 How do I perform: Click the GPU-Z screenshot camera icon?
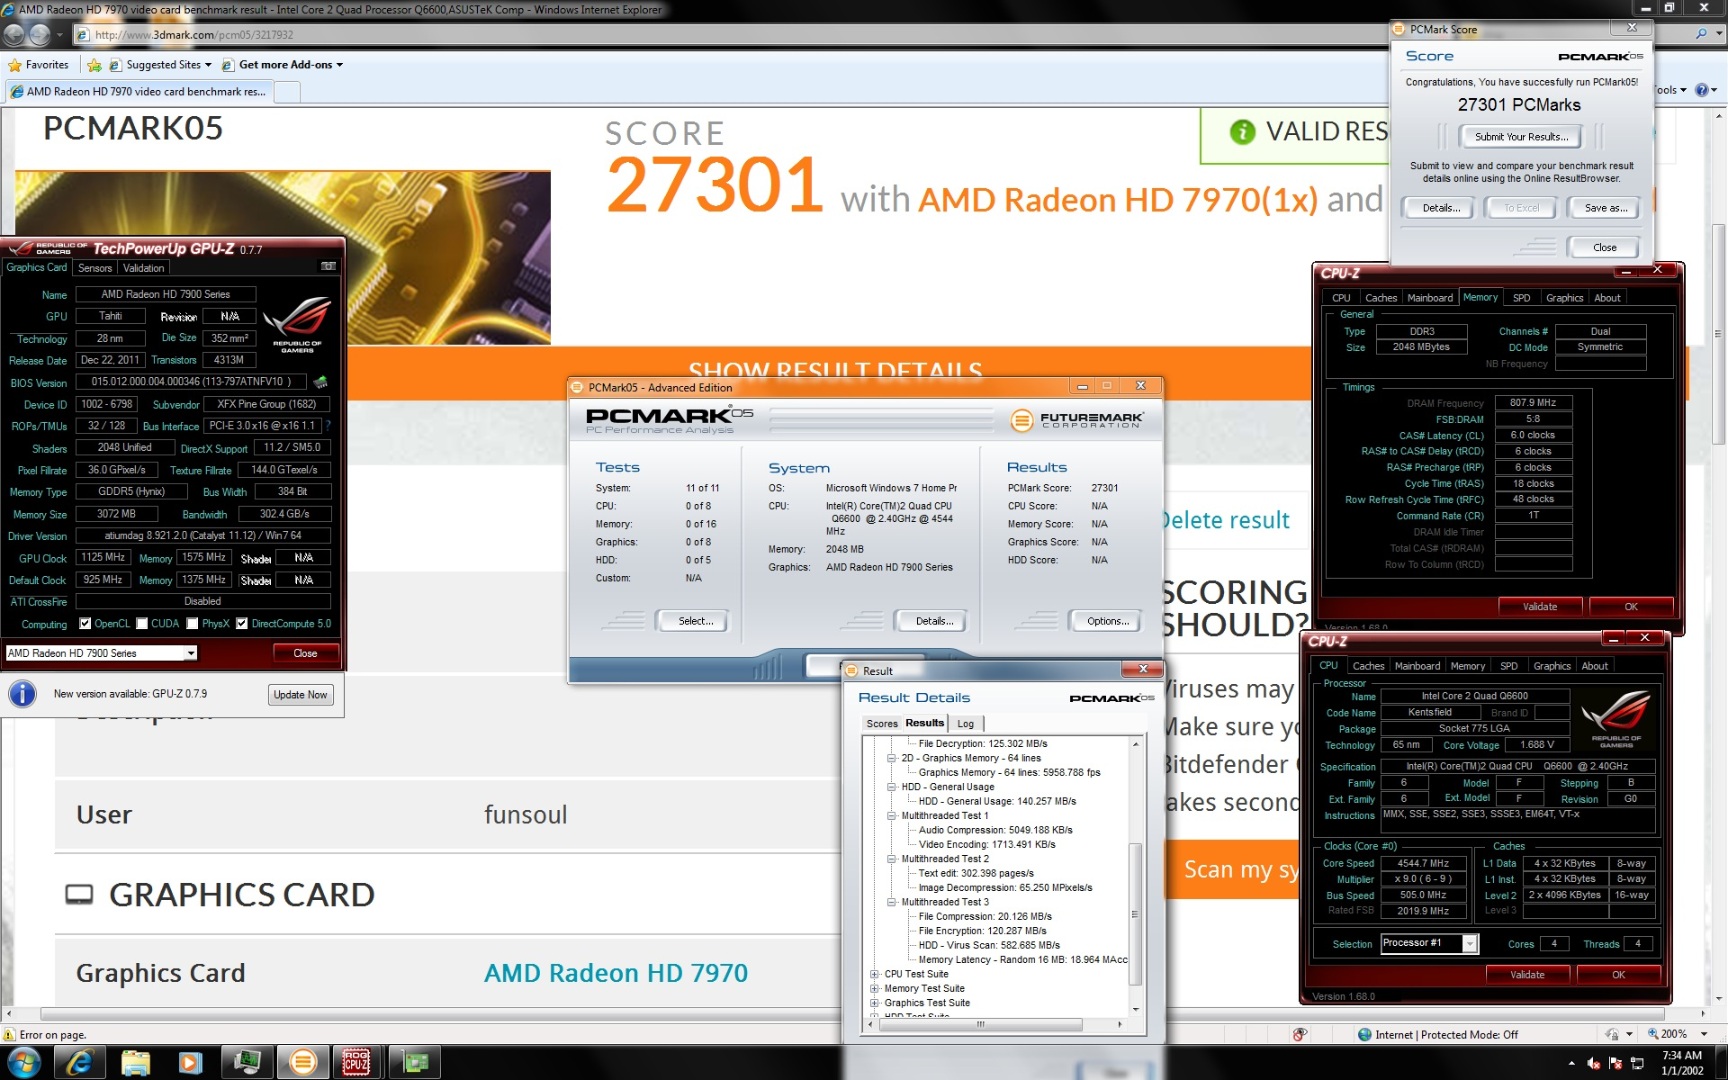pyautogui.click(x=328, y=266)
